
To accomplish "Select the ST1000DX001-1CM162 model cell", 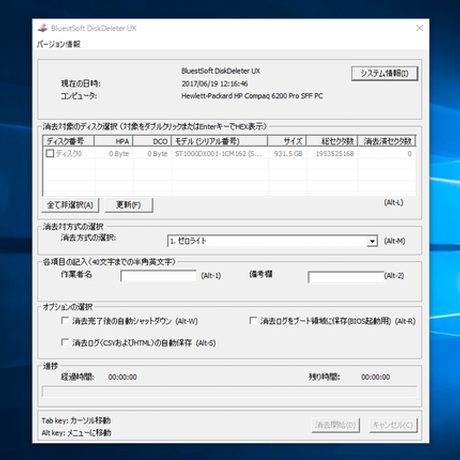I will coord(220,154).
